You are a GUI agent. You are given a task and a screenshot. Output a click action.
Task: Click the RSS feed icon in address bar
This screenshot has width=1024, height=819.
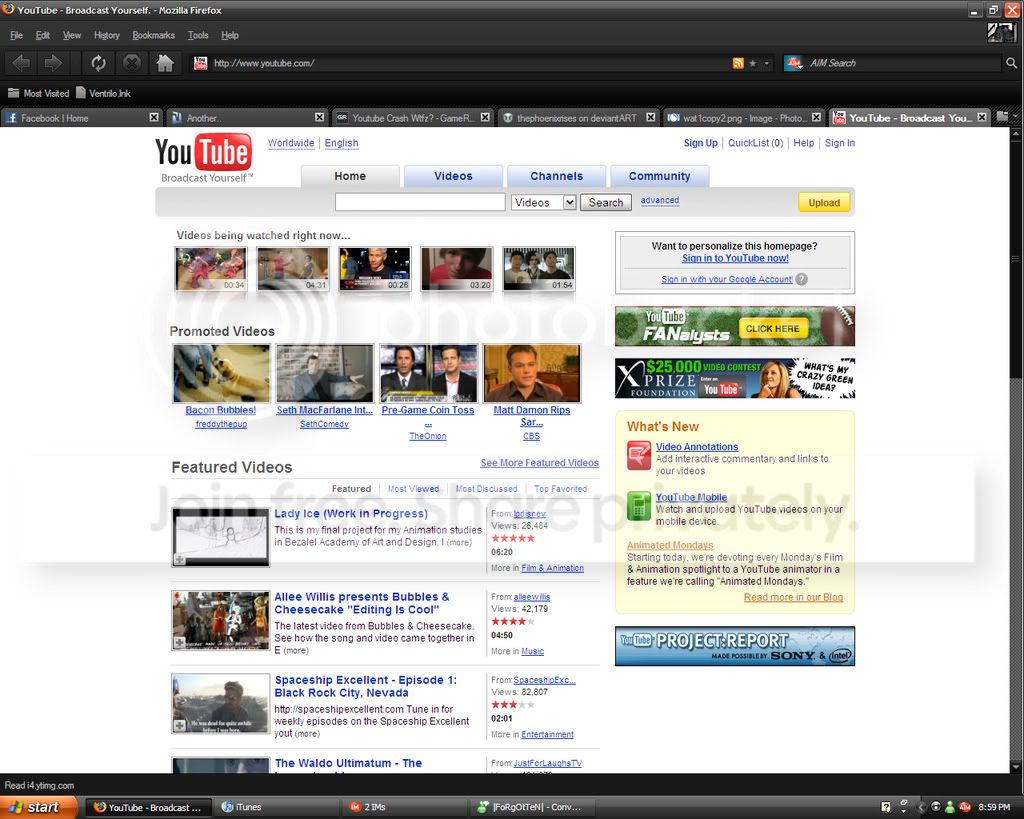[738, 63]
